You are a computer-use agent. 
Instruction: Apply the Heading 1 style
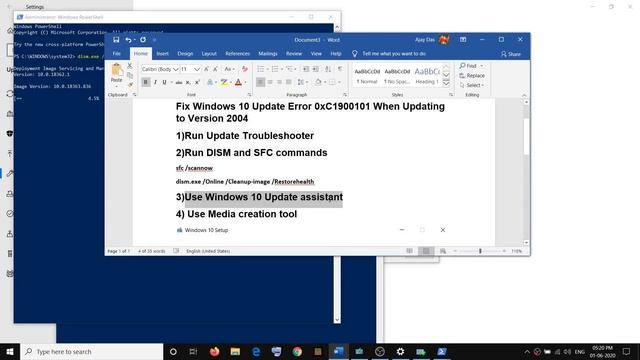(427, 76)
